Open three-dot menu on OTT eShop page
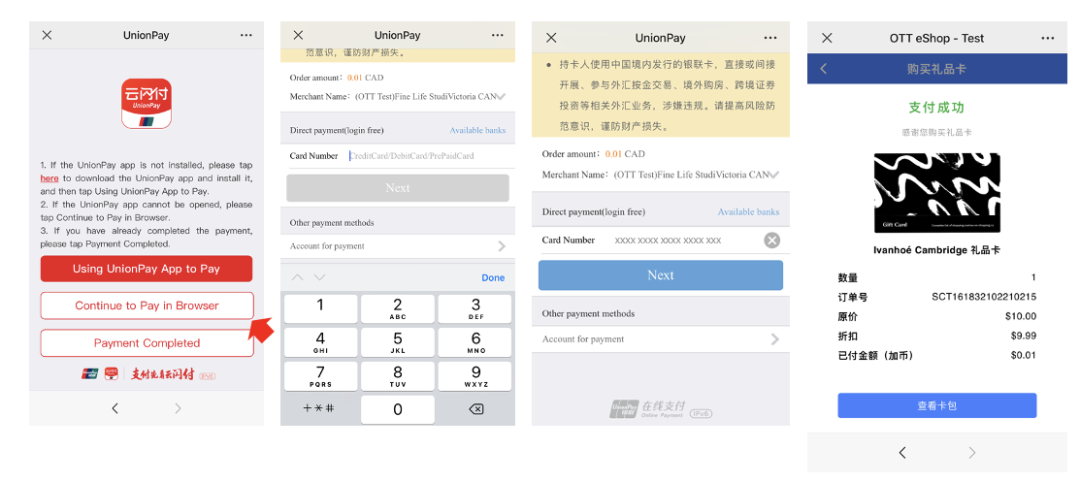1080x482 pixels. click(x=1048, y=38)
